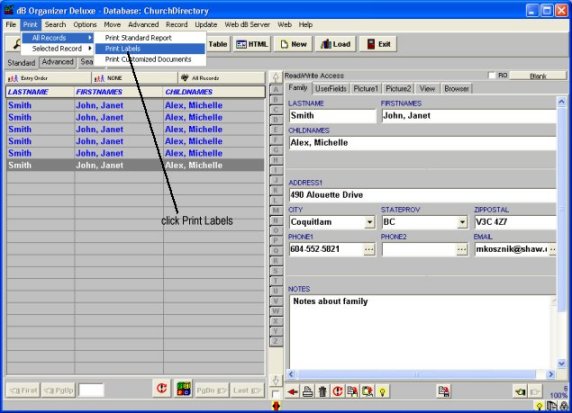Click the red circular refresh icon below the table
Image resolution: width=572 pixels, height=413 pixels.
pyautogui.click(x=162, y=388)
